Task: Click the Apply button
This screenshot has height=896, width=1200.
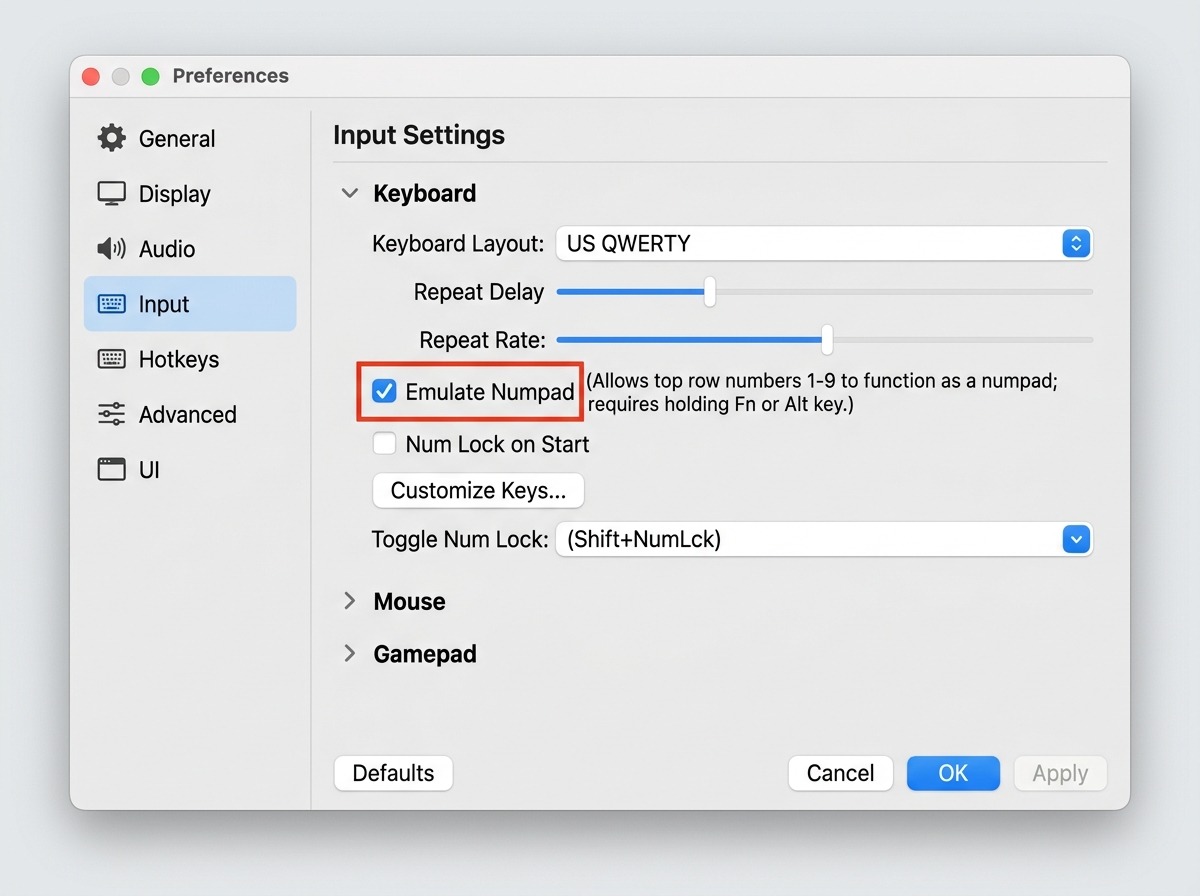Action: pos(1060,773)
